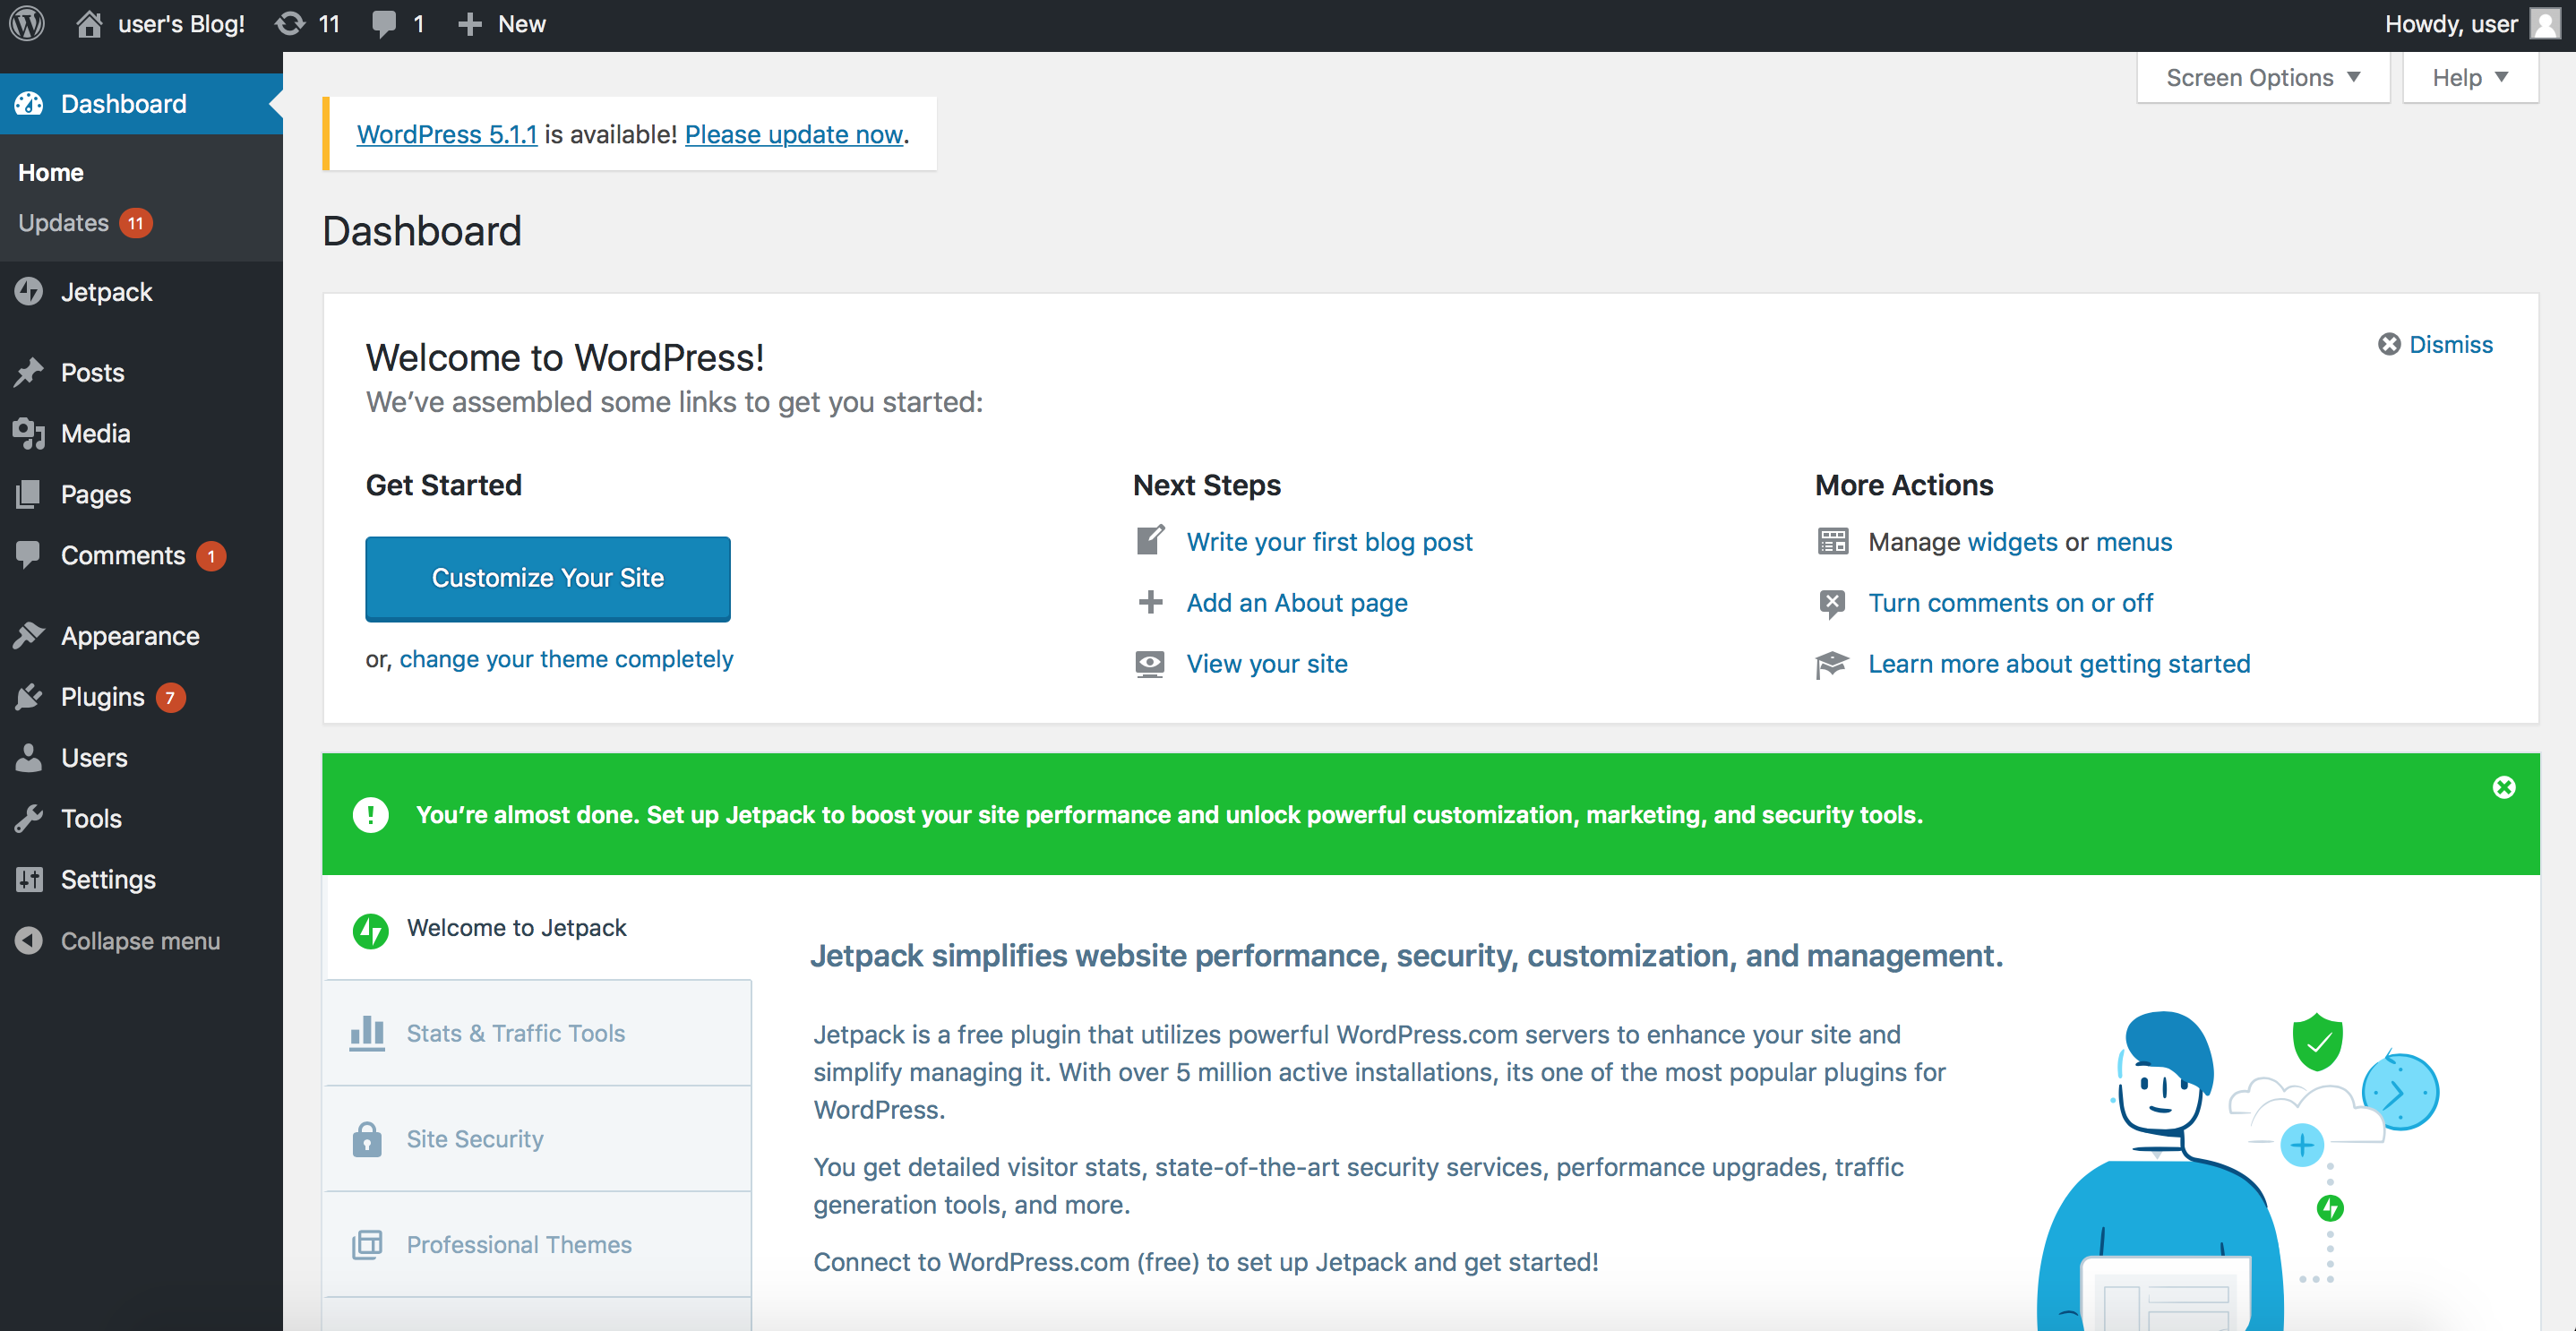The height and width of the screenshot is (1331, 2576).
Task: Expand the Help dropdown tab
Action: click(x=2470, y=77)
